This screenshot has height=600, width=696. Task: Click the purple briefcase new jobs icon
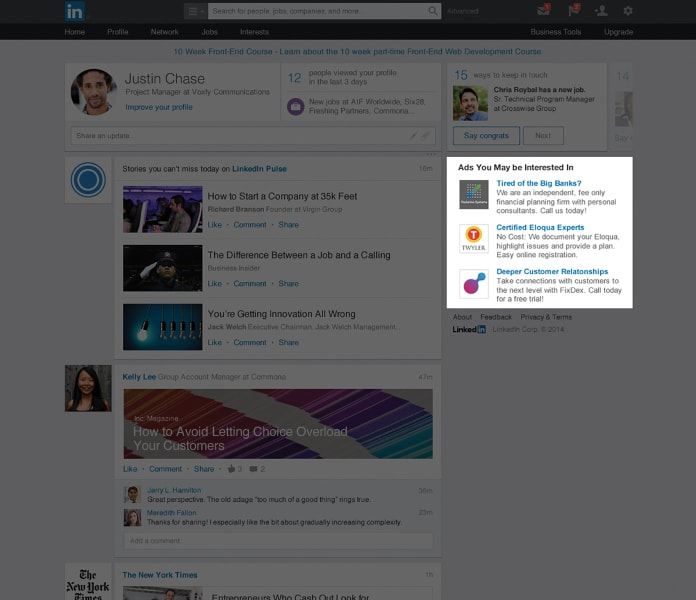296,107
